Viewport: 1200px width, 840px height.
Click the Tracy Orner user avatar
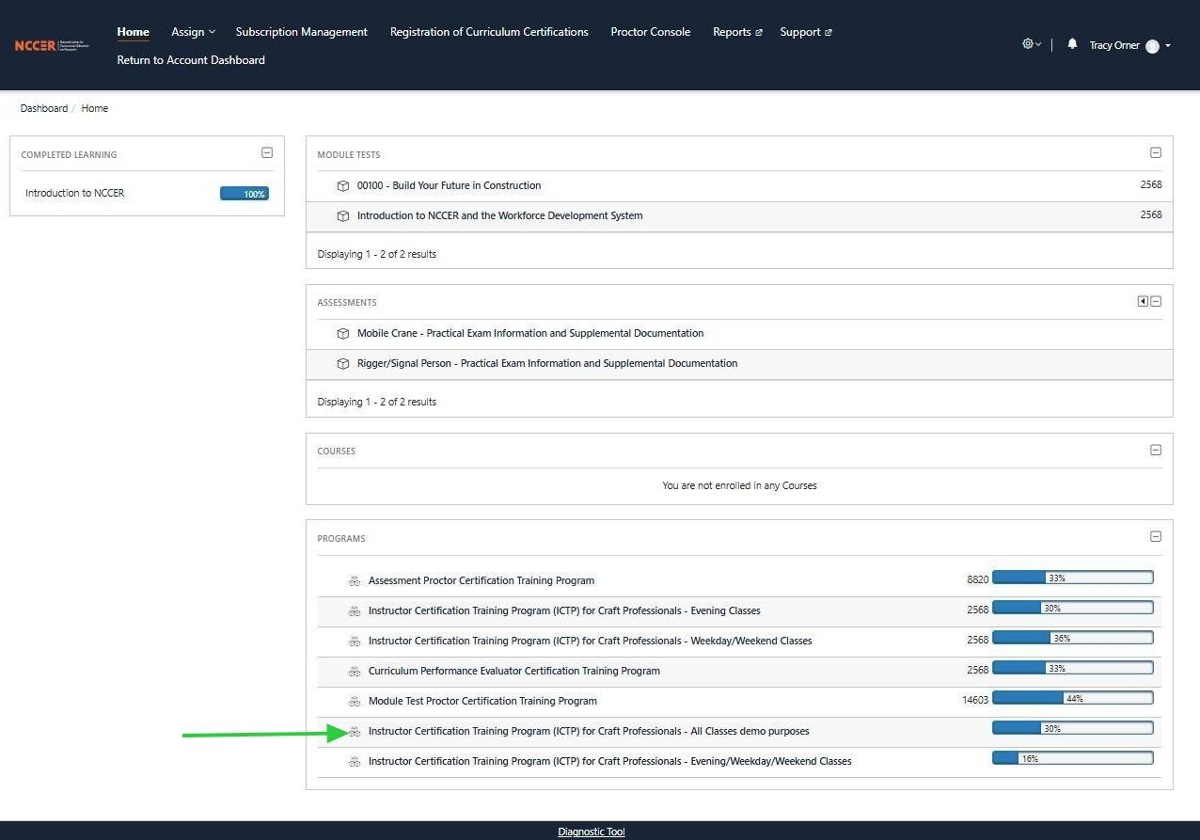point(1152,46)
